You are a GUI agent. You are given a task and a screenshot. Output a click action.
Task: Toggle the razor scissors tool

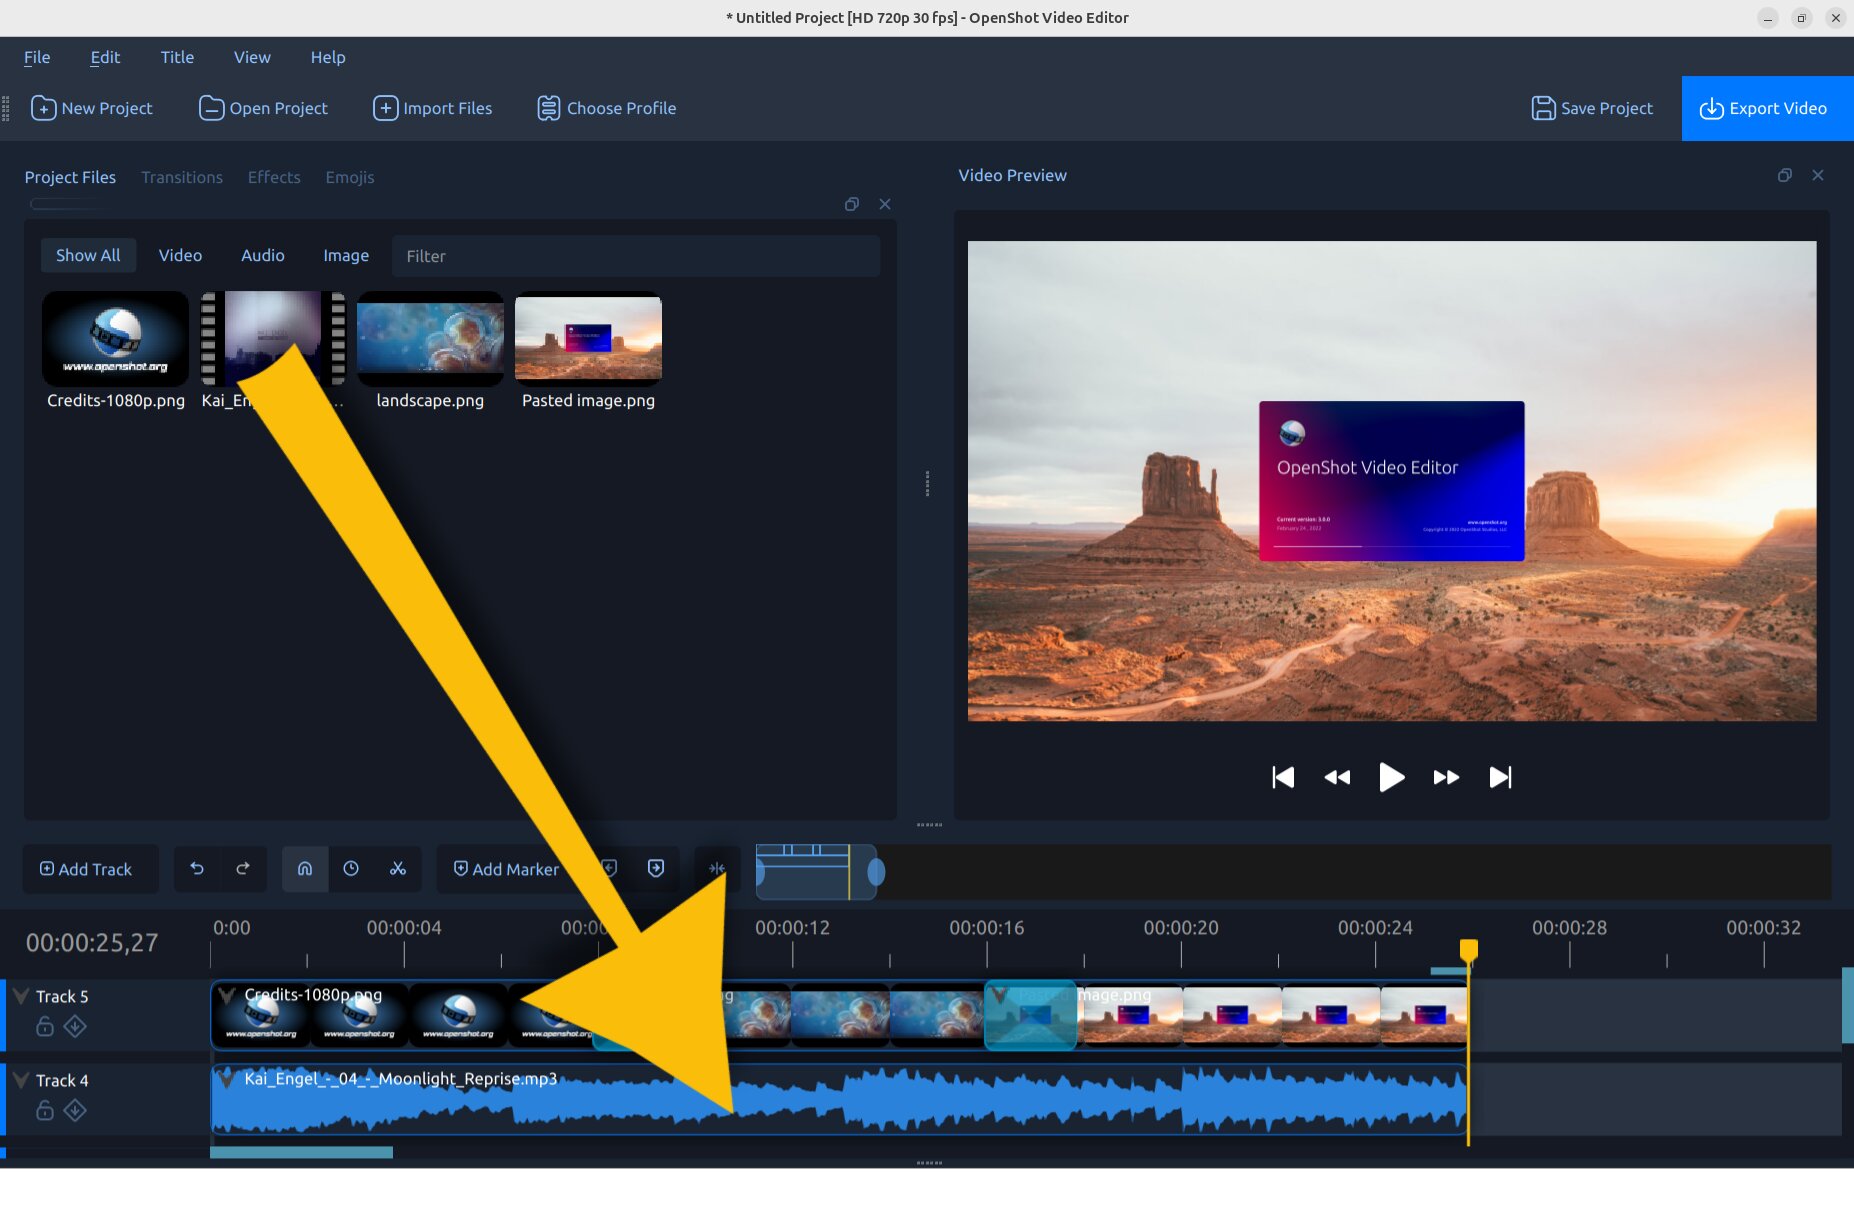[398, 868]
